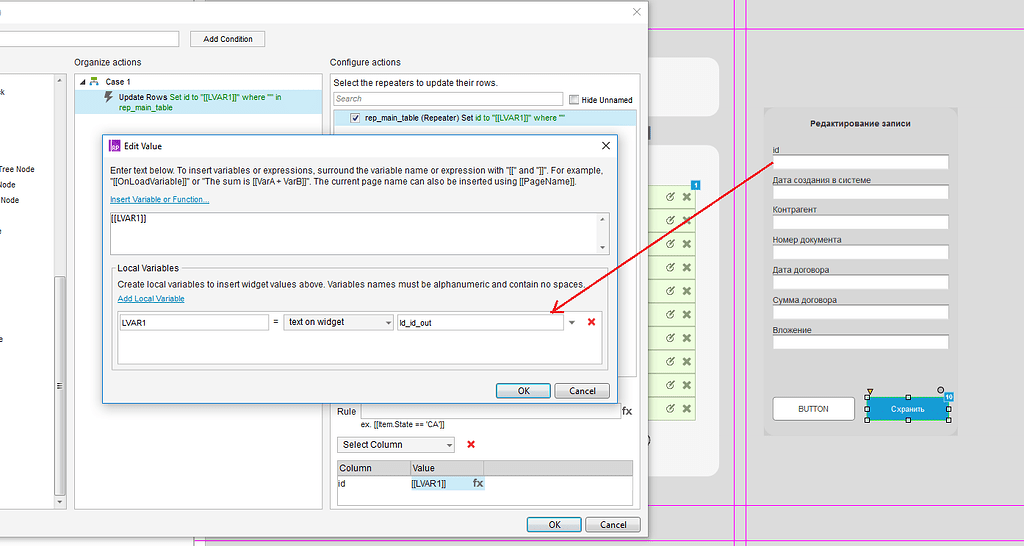Viewport: 1024px width, 546px height.
Task: Click the Case 1 flow icon
Action: point(94,82)
